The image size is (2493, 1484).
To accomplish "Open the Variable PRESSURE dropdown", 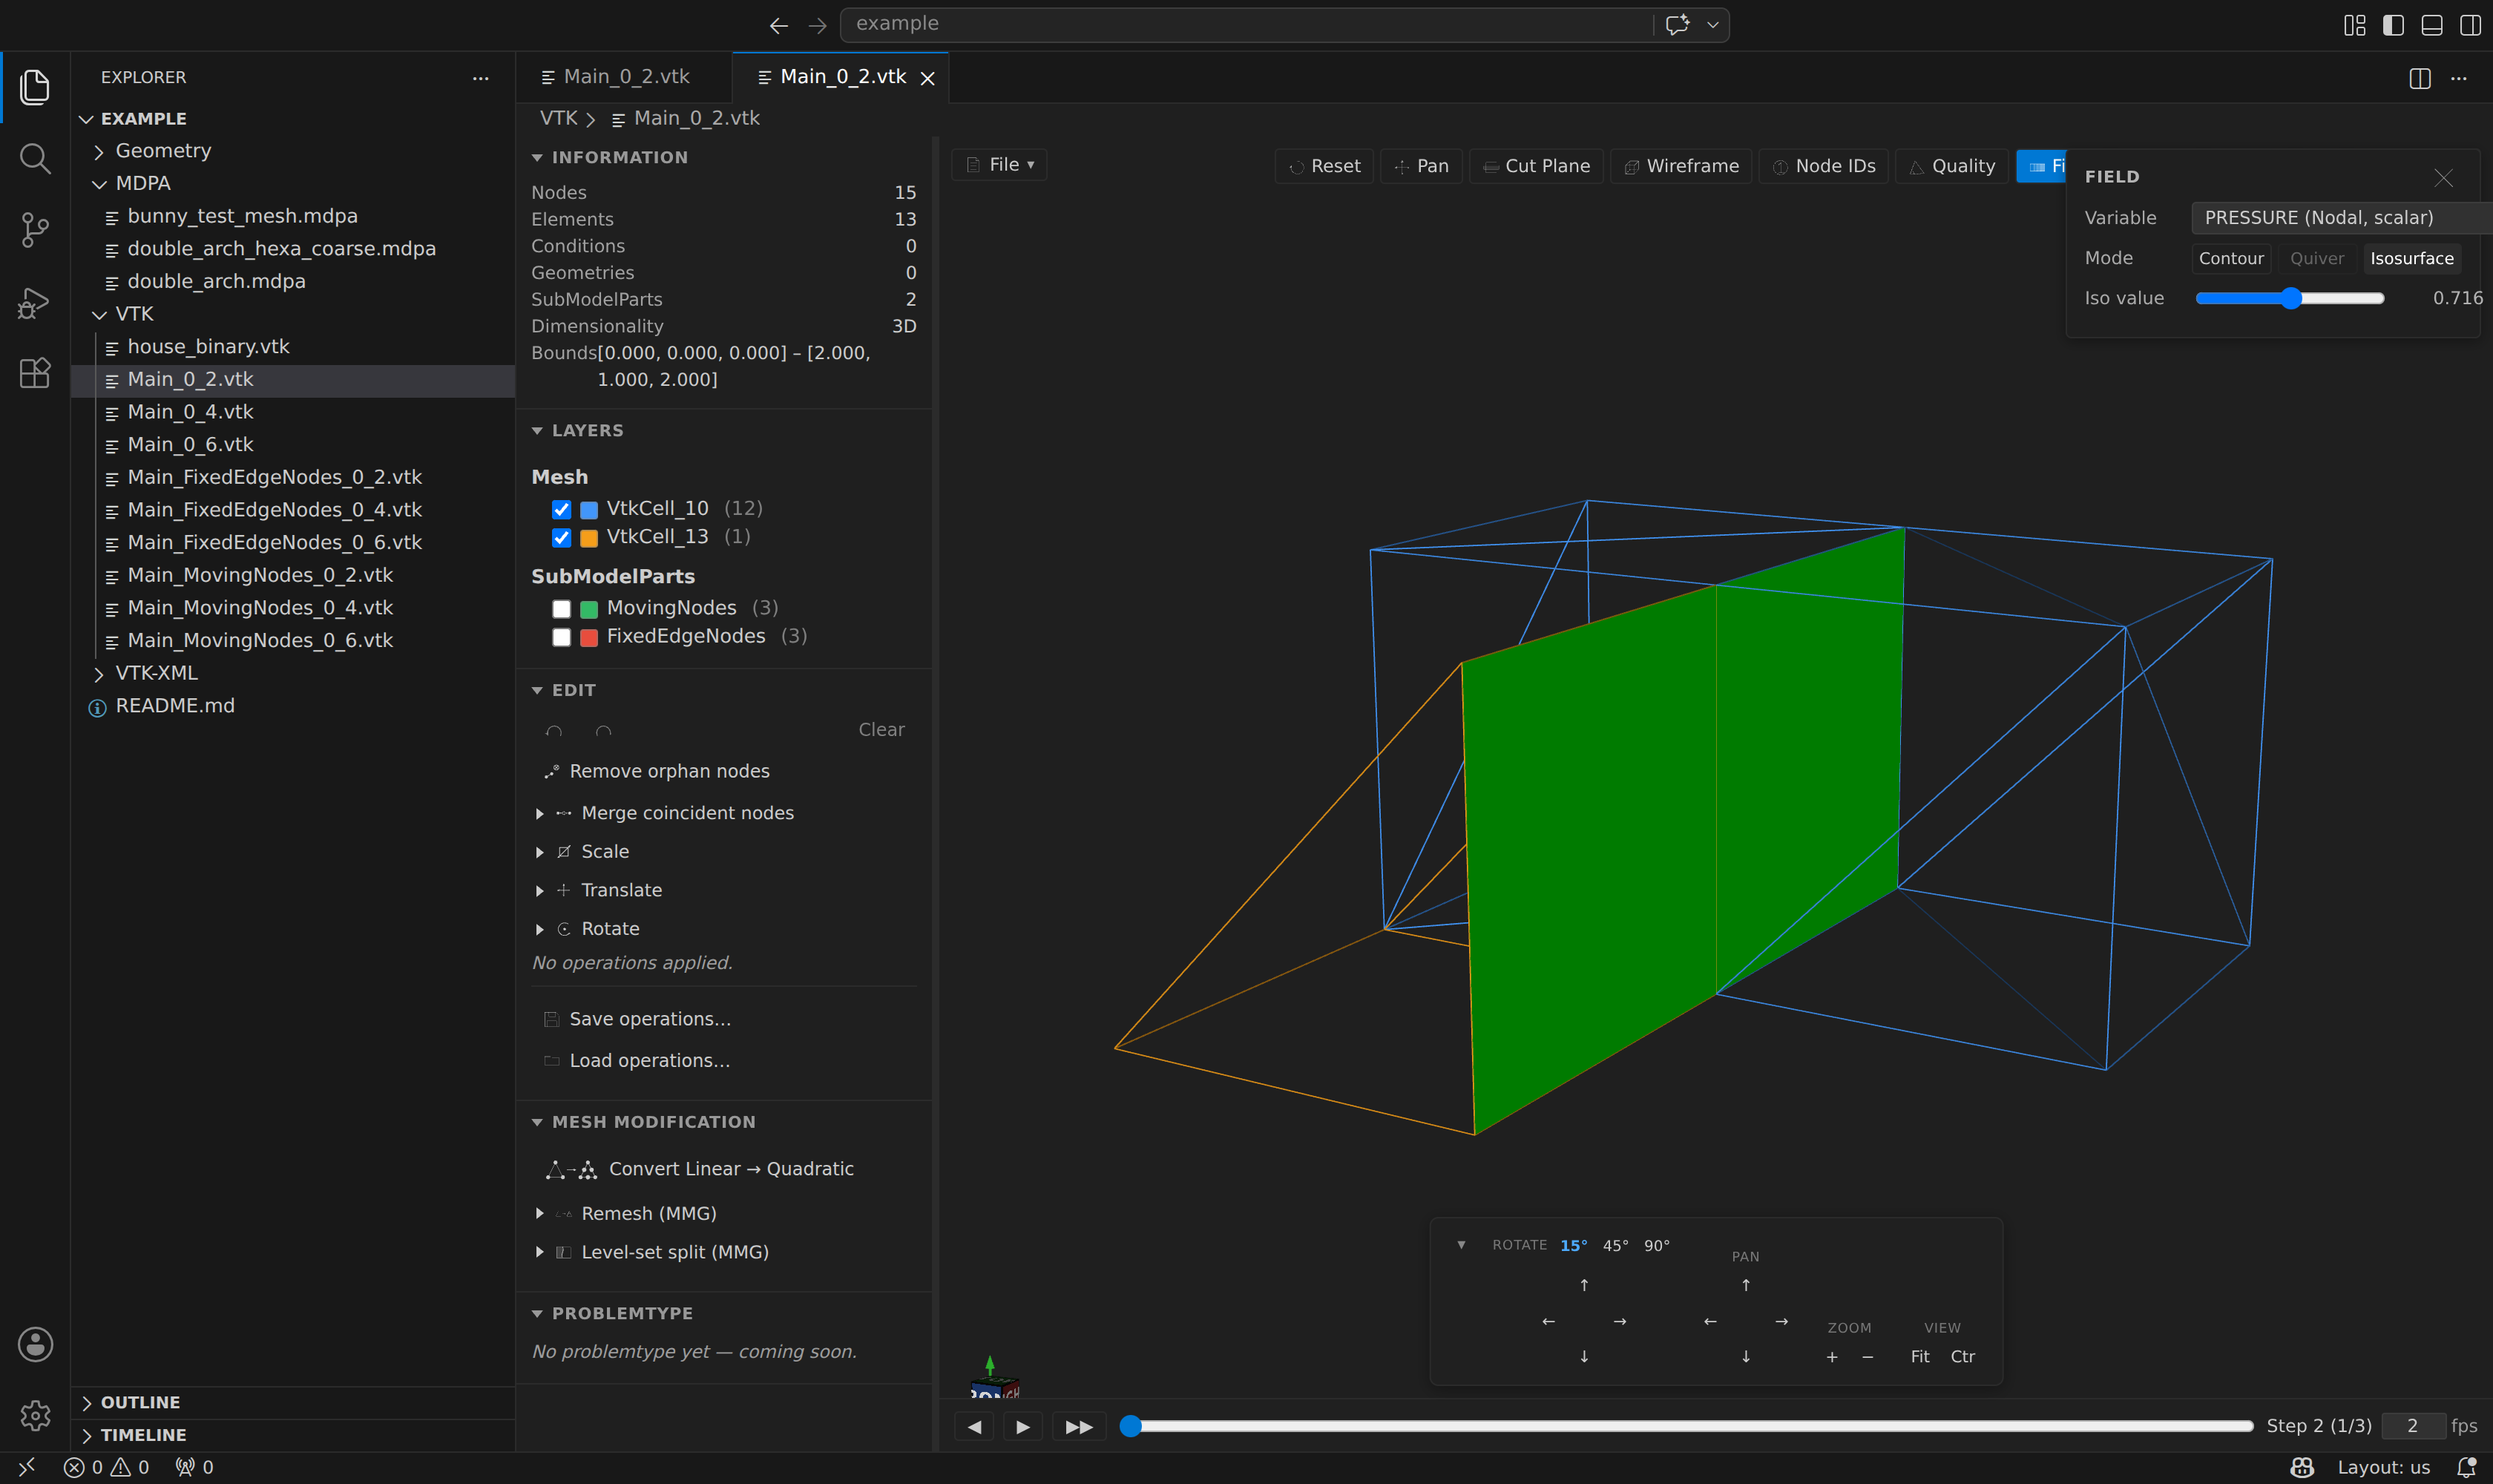I will [2341, 217].
